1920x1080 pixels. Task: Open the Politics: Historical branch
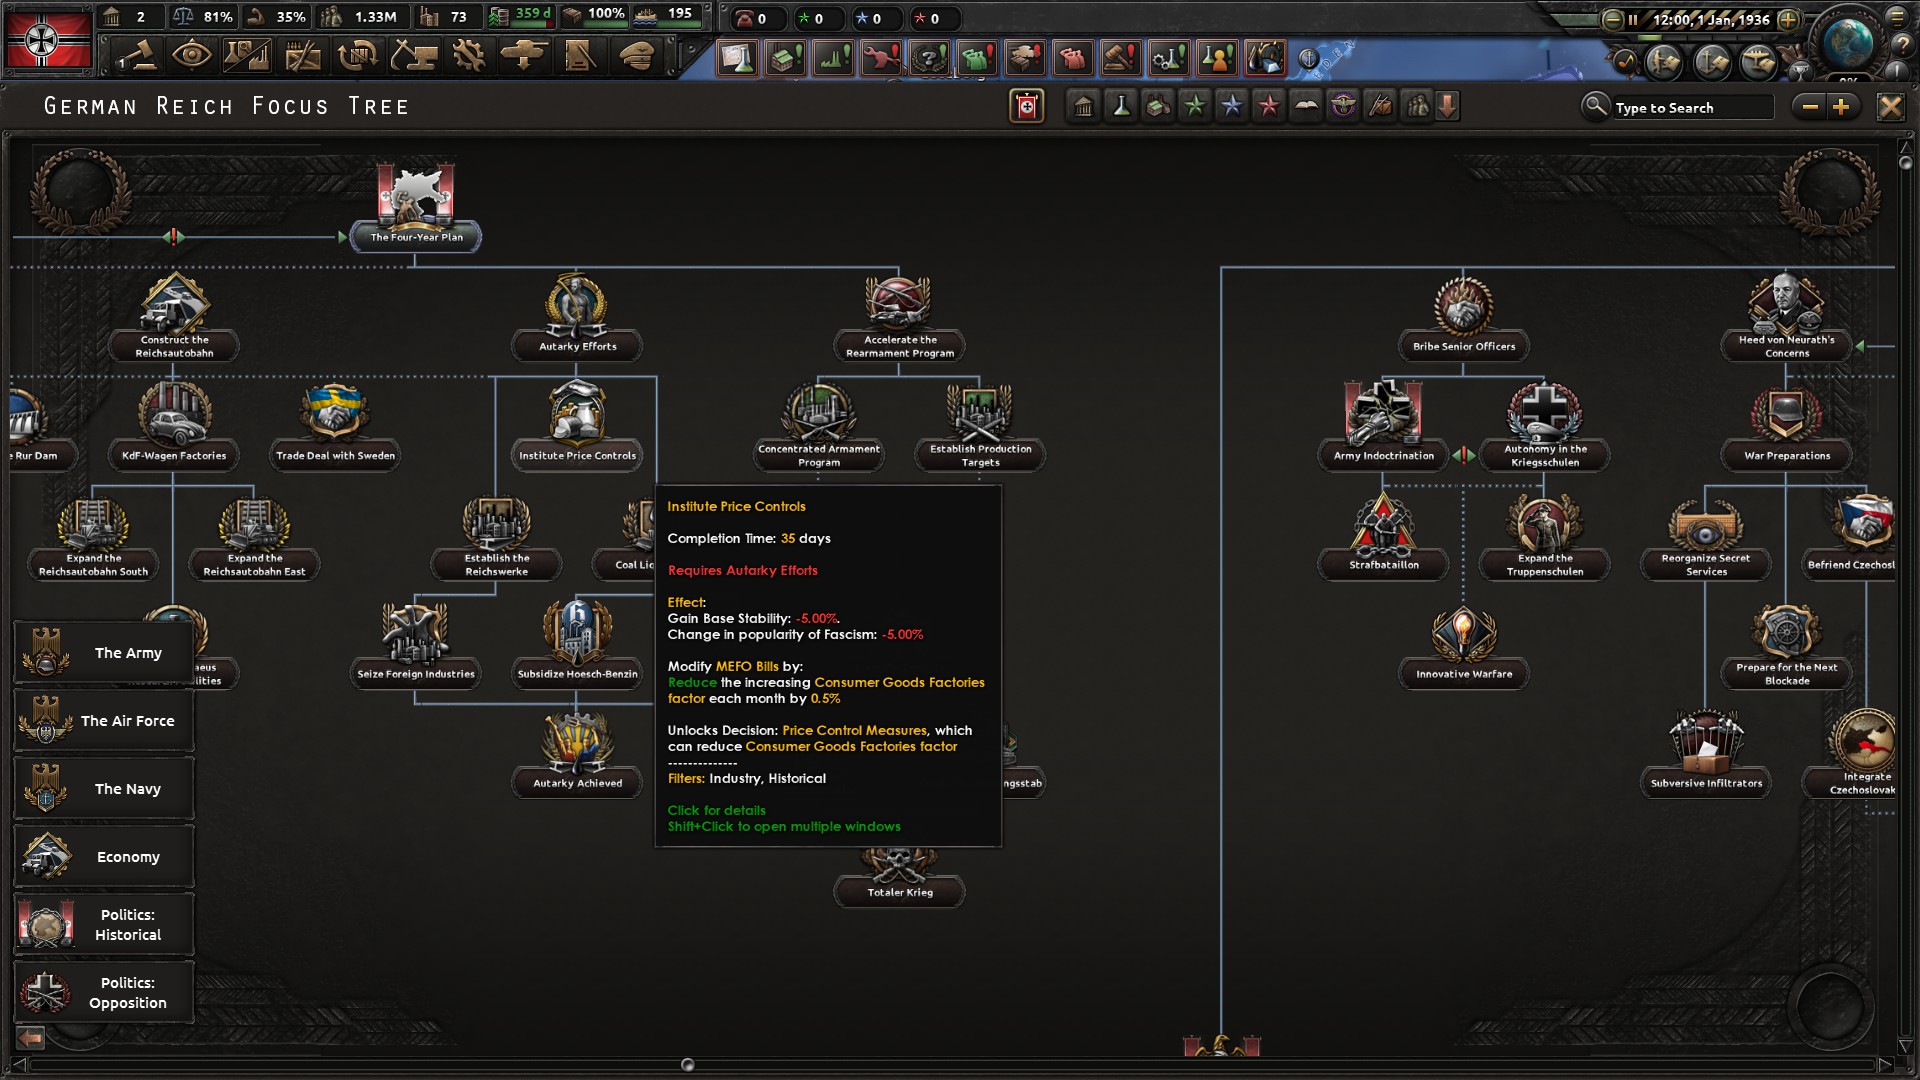click(x=103, y=924)
